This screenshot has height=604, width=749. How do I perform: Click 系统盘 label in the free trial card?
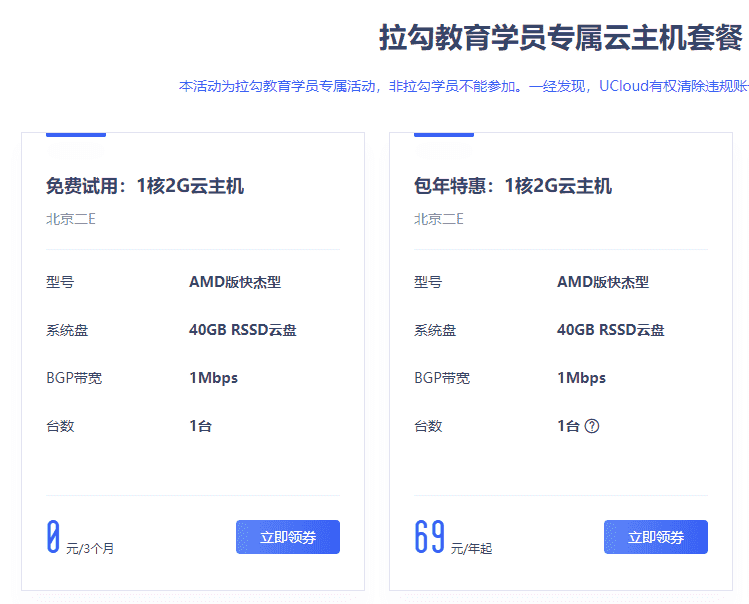pyautogui.click(x=67, y=330)
